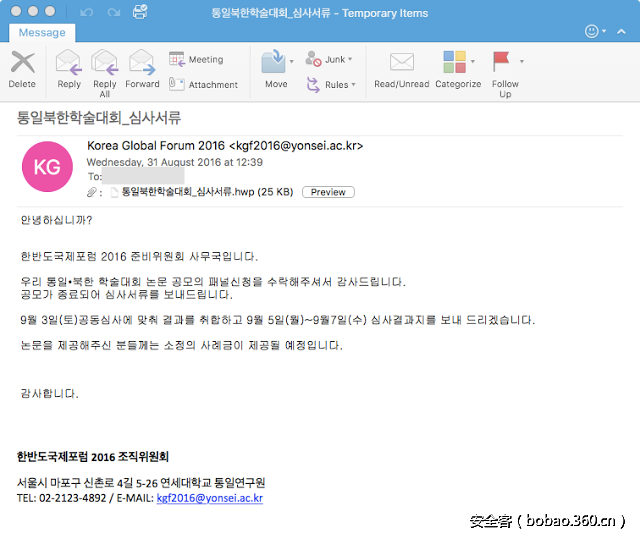Click the KG sender avatar
The image size is (640, 539).
pyautogui.click(x=47, y=166)
